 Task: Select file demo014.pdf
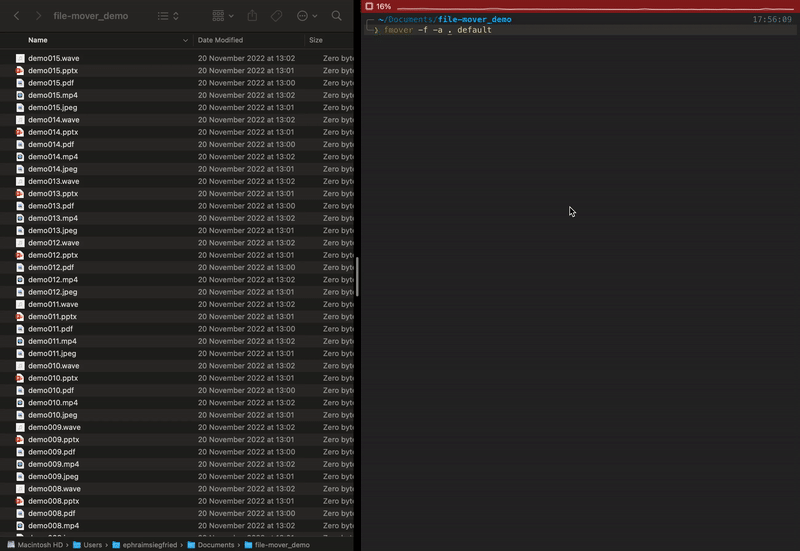click(x=51, y=144)
